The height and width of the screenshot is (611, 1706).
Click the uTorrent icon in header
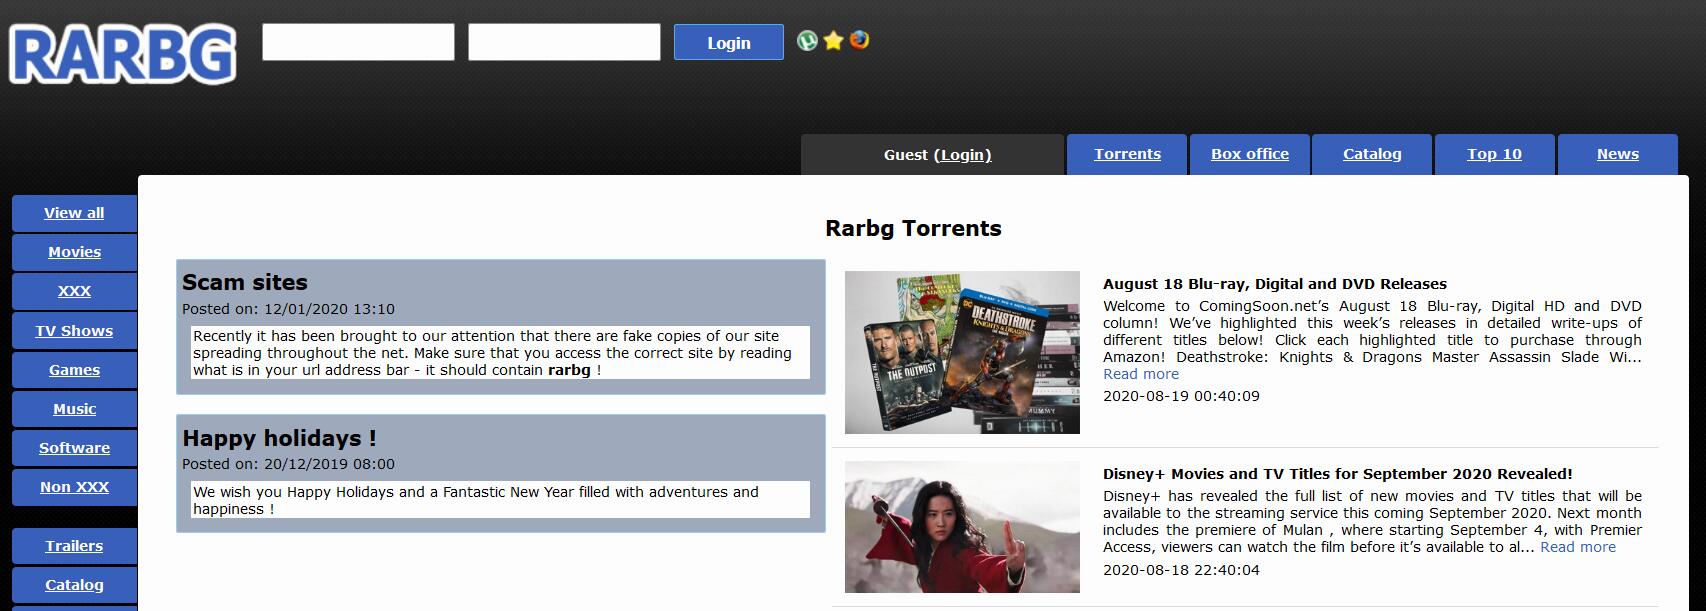pos(807,41)
